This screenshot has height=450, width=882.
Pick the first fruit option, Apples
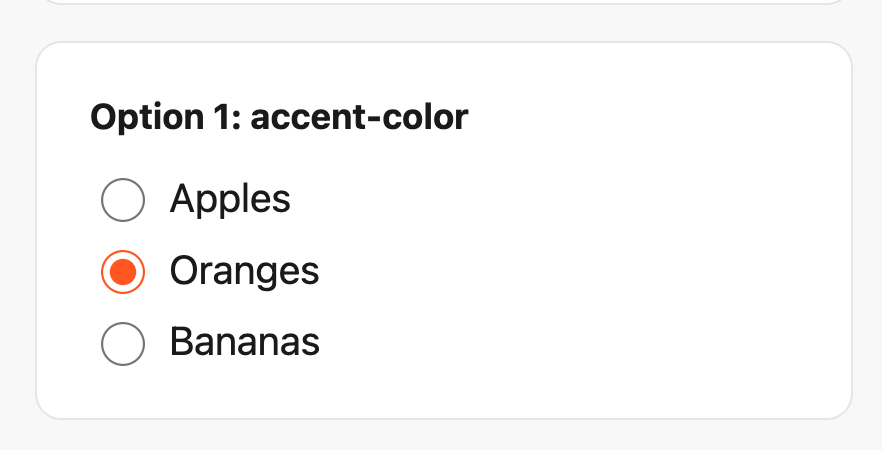124,200
